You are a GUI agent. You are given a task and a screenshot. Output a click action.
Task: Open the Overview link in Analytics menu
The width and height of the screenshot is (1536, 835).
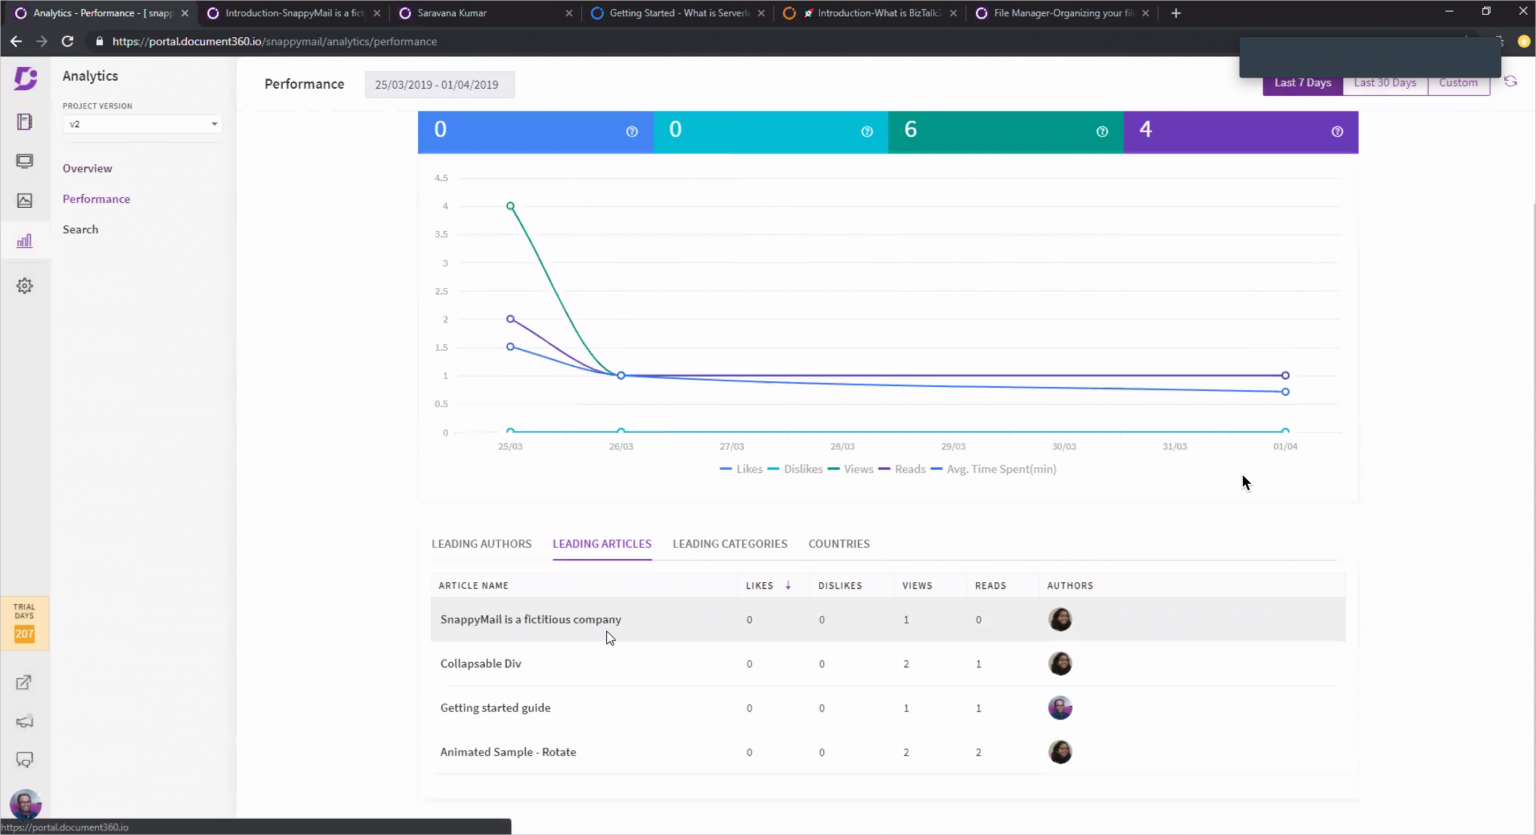point(87,168)
